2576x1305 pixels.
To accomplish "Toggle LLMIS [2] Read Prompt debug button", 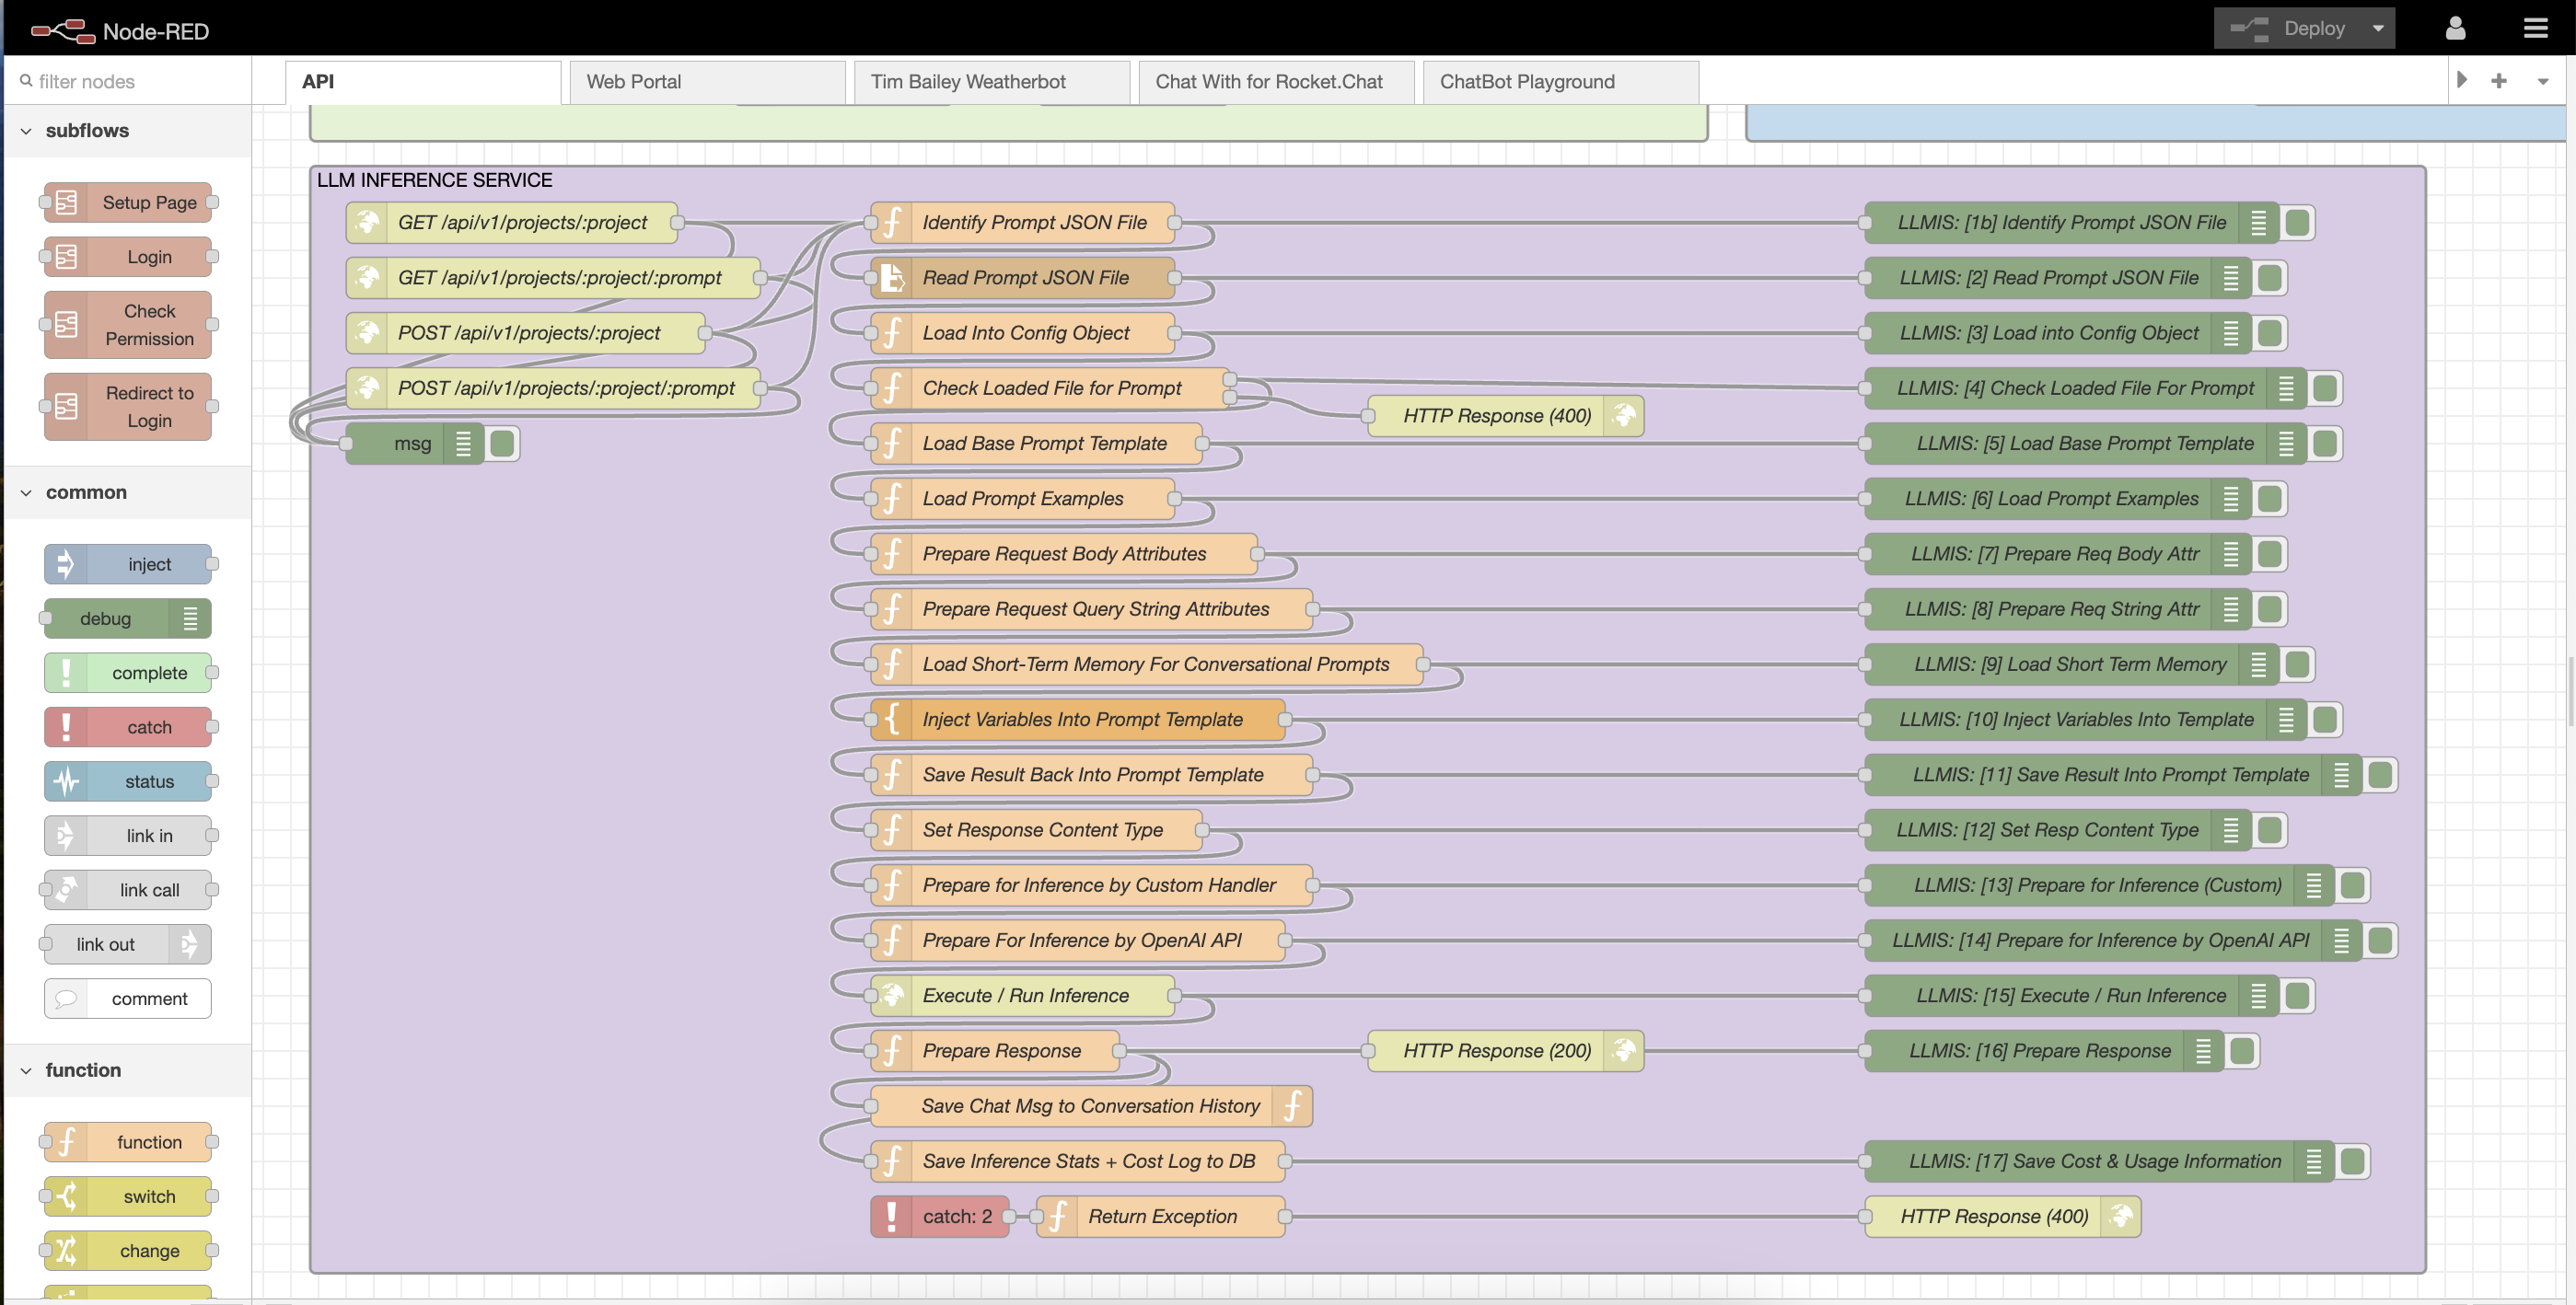I will click(2270, 277).
